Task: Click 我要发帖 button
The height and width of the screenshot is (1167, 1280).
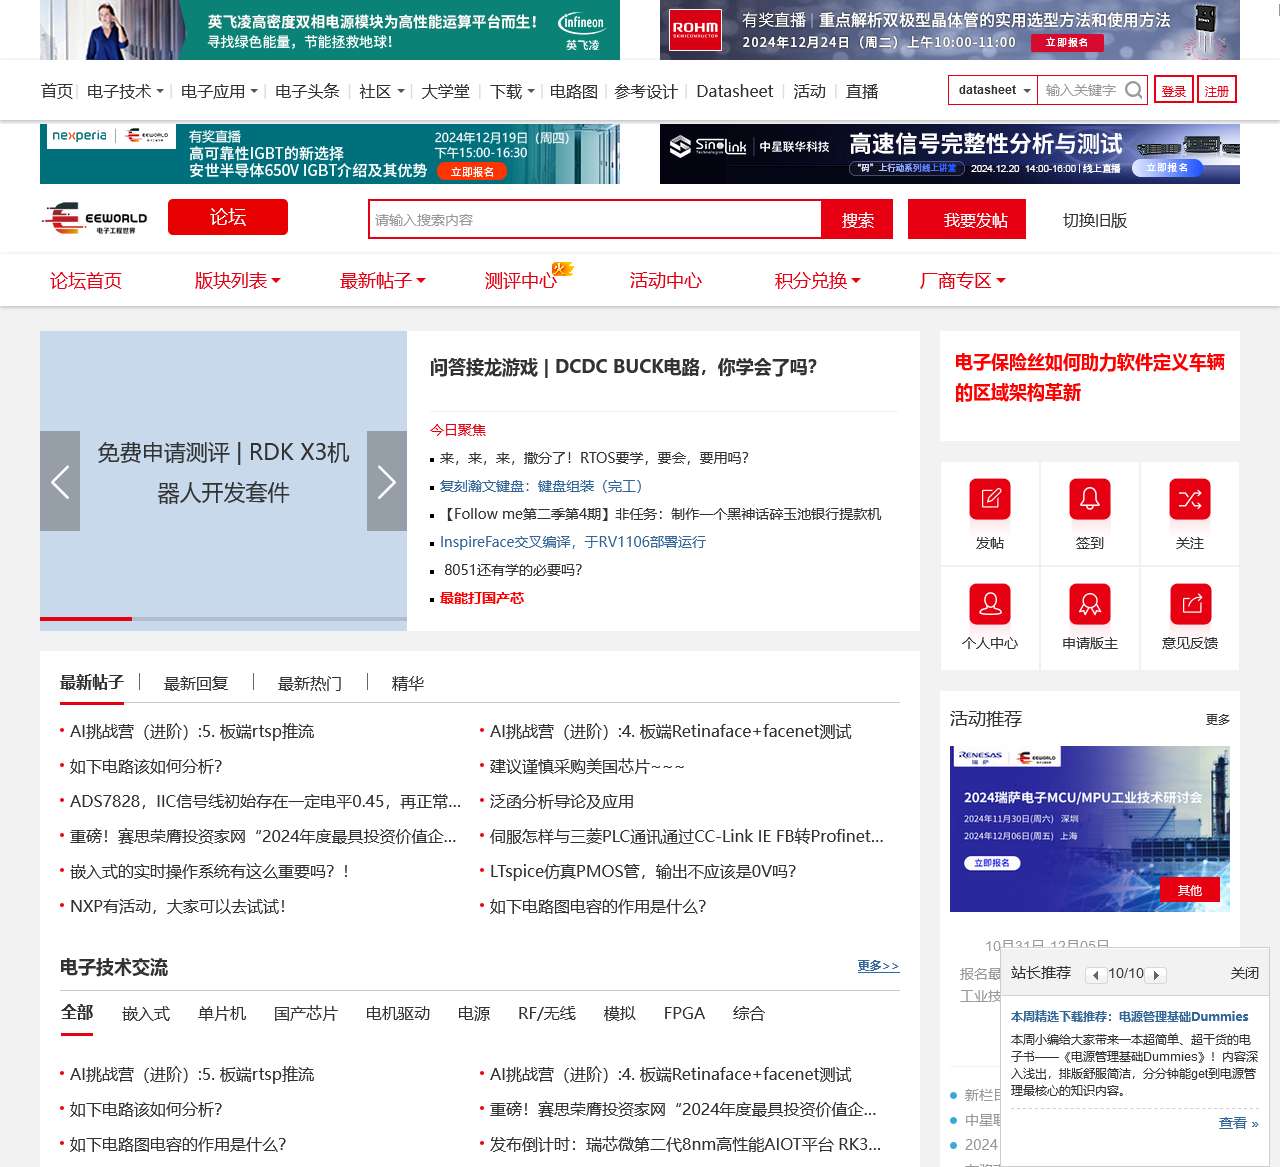Action: point(967,219)
